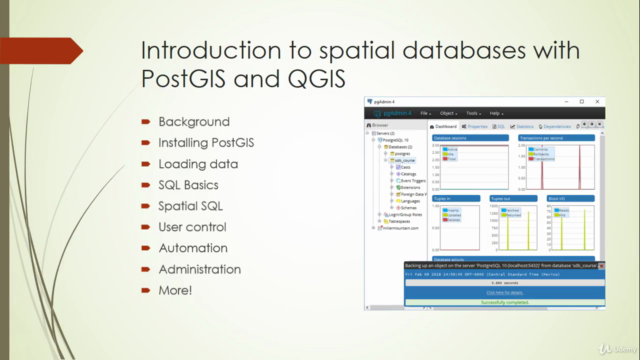Click the Inserts legend swatch
This screenshot has width=640, height=360.
point(445,210)
